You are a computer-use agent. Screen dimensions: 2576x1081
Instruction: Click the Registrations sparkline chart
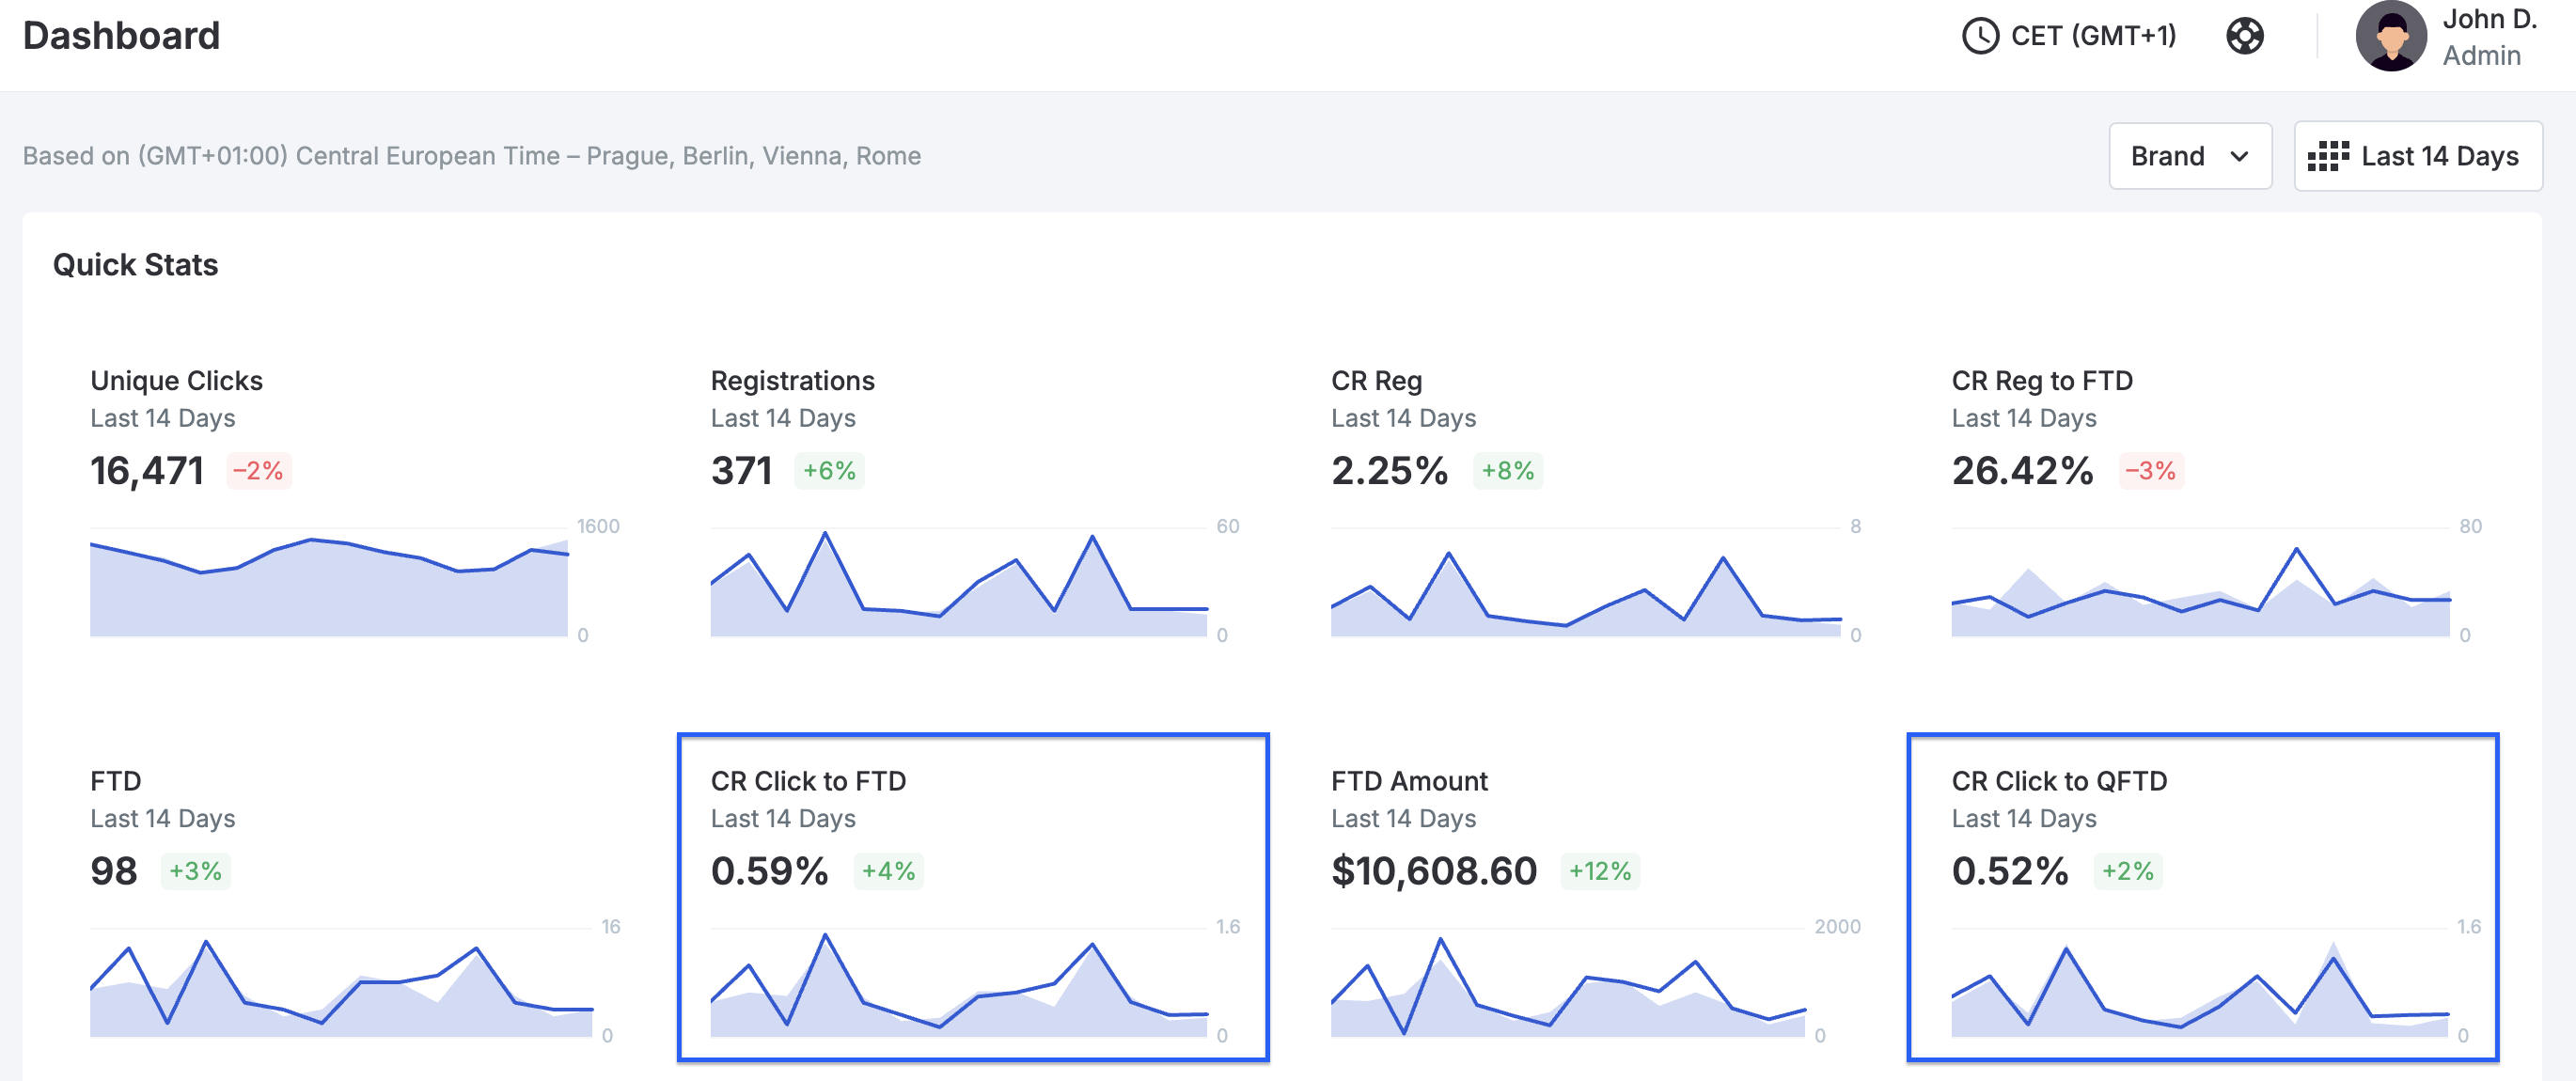[x=959, y=582]
